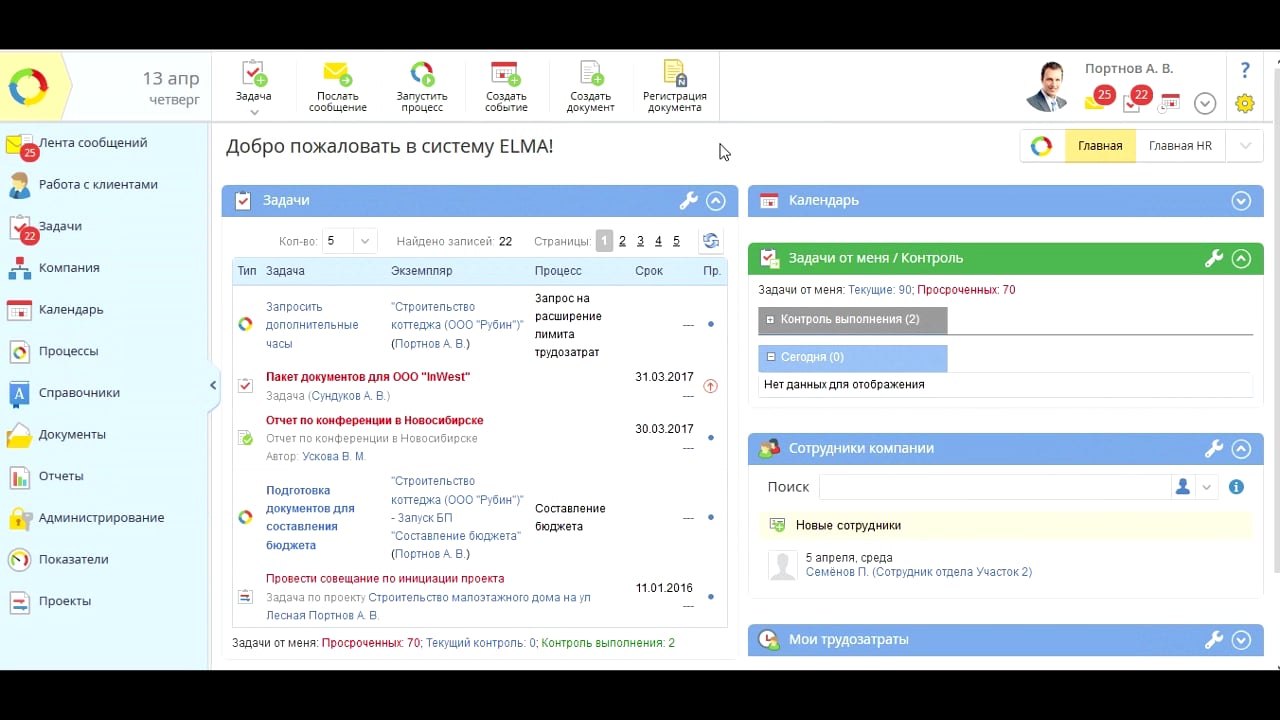This screenshot has height=720, width=1280.
Task: Open the help question mark icon
Action: pos(1245,70)
